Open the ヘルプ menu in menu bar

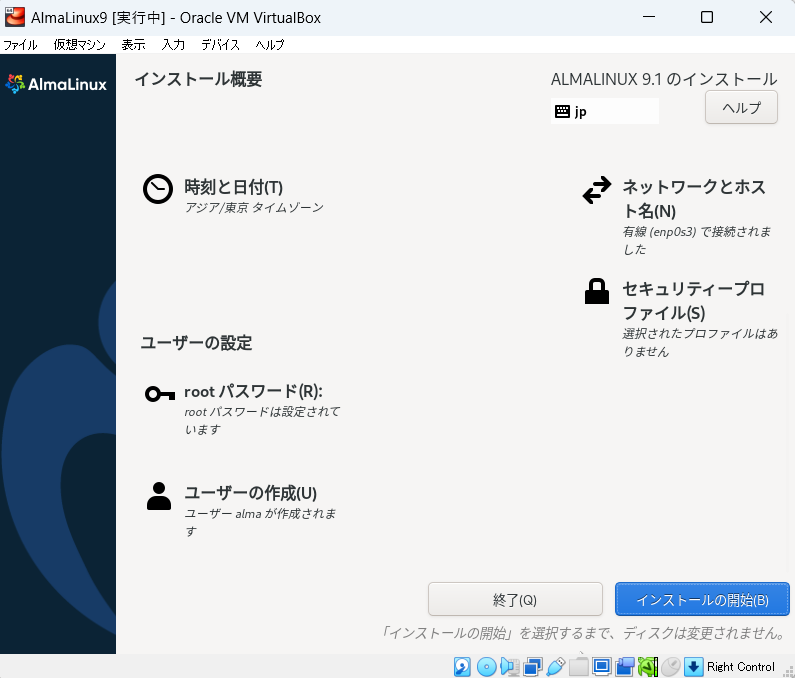tap(270, 45)
